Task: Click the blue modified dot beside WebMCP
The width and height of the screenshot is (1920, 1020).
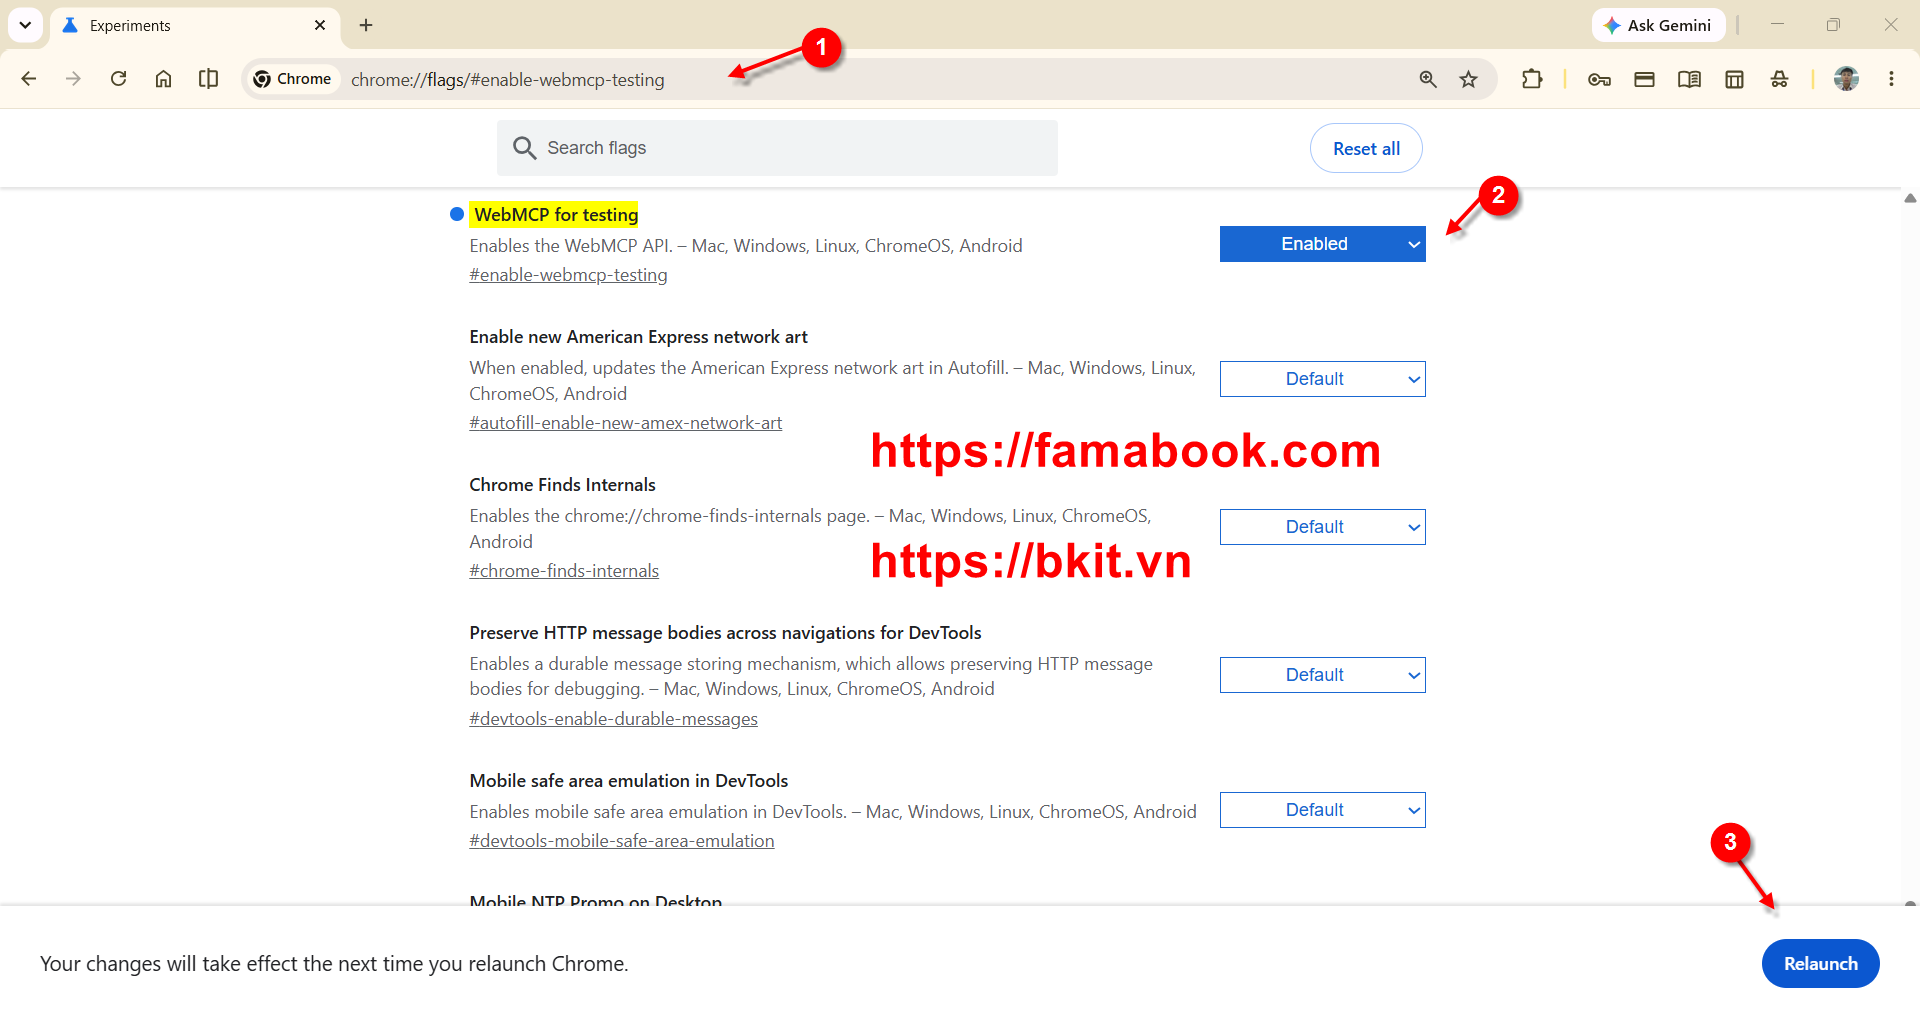Action: [x=457, y=214]
